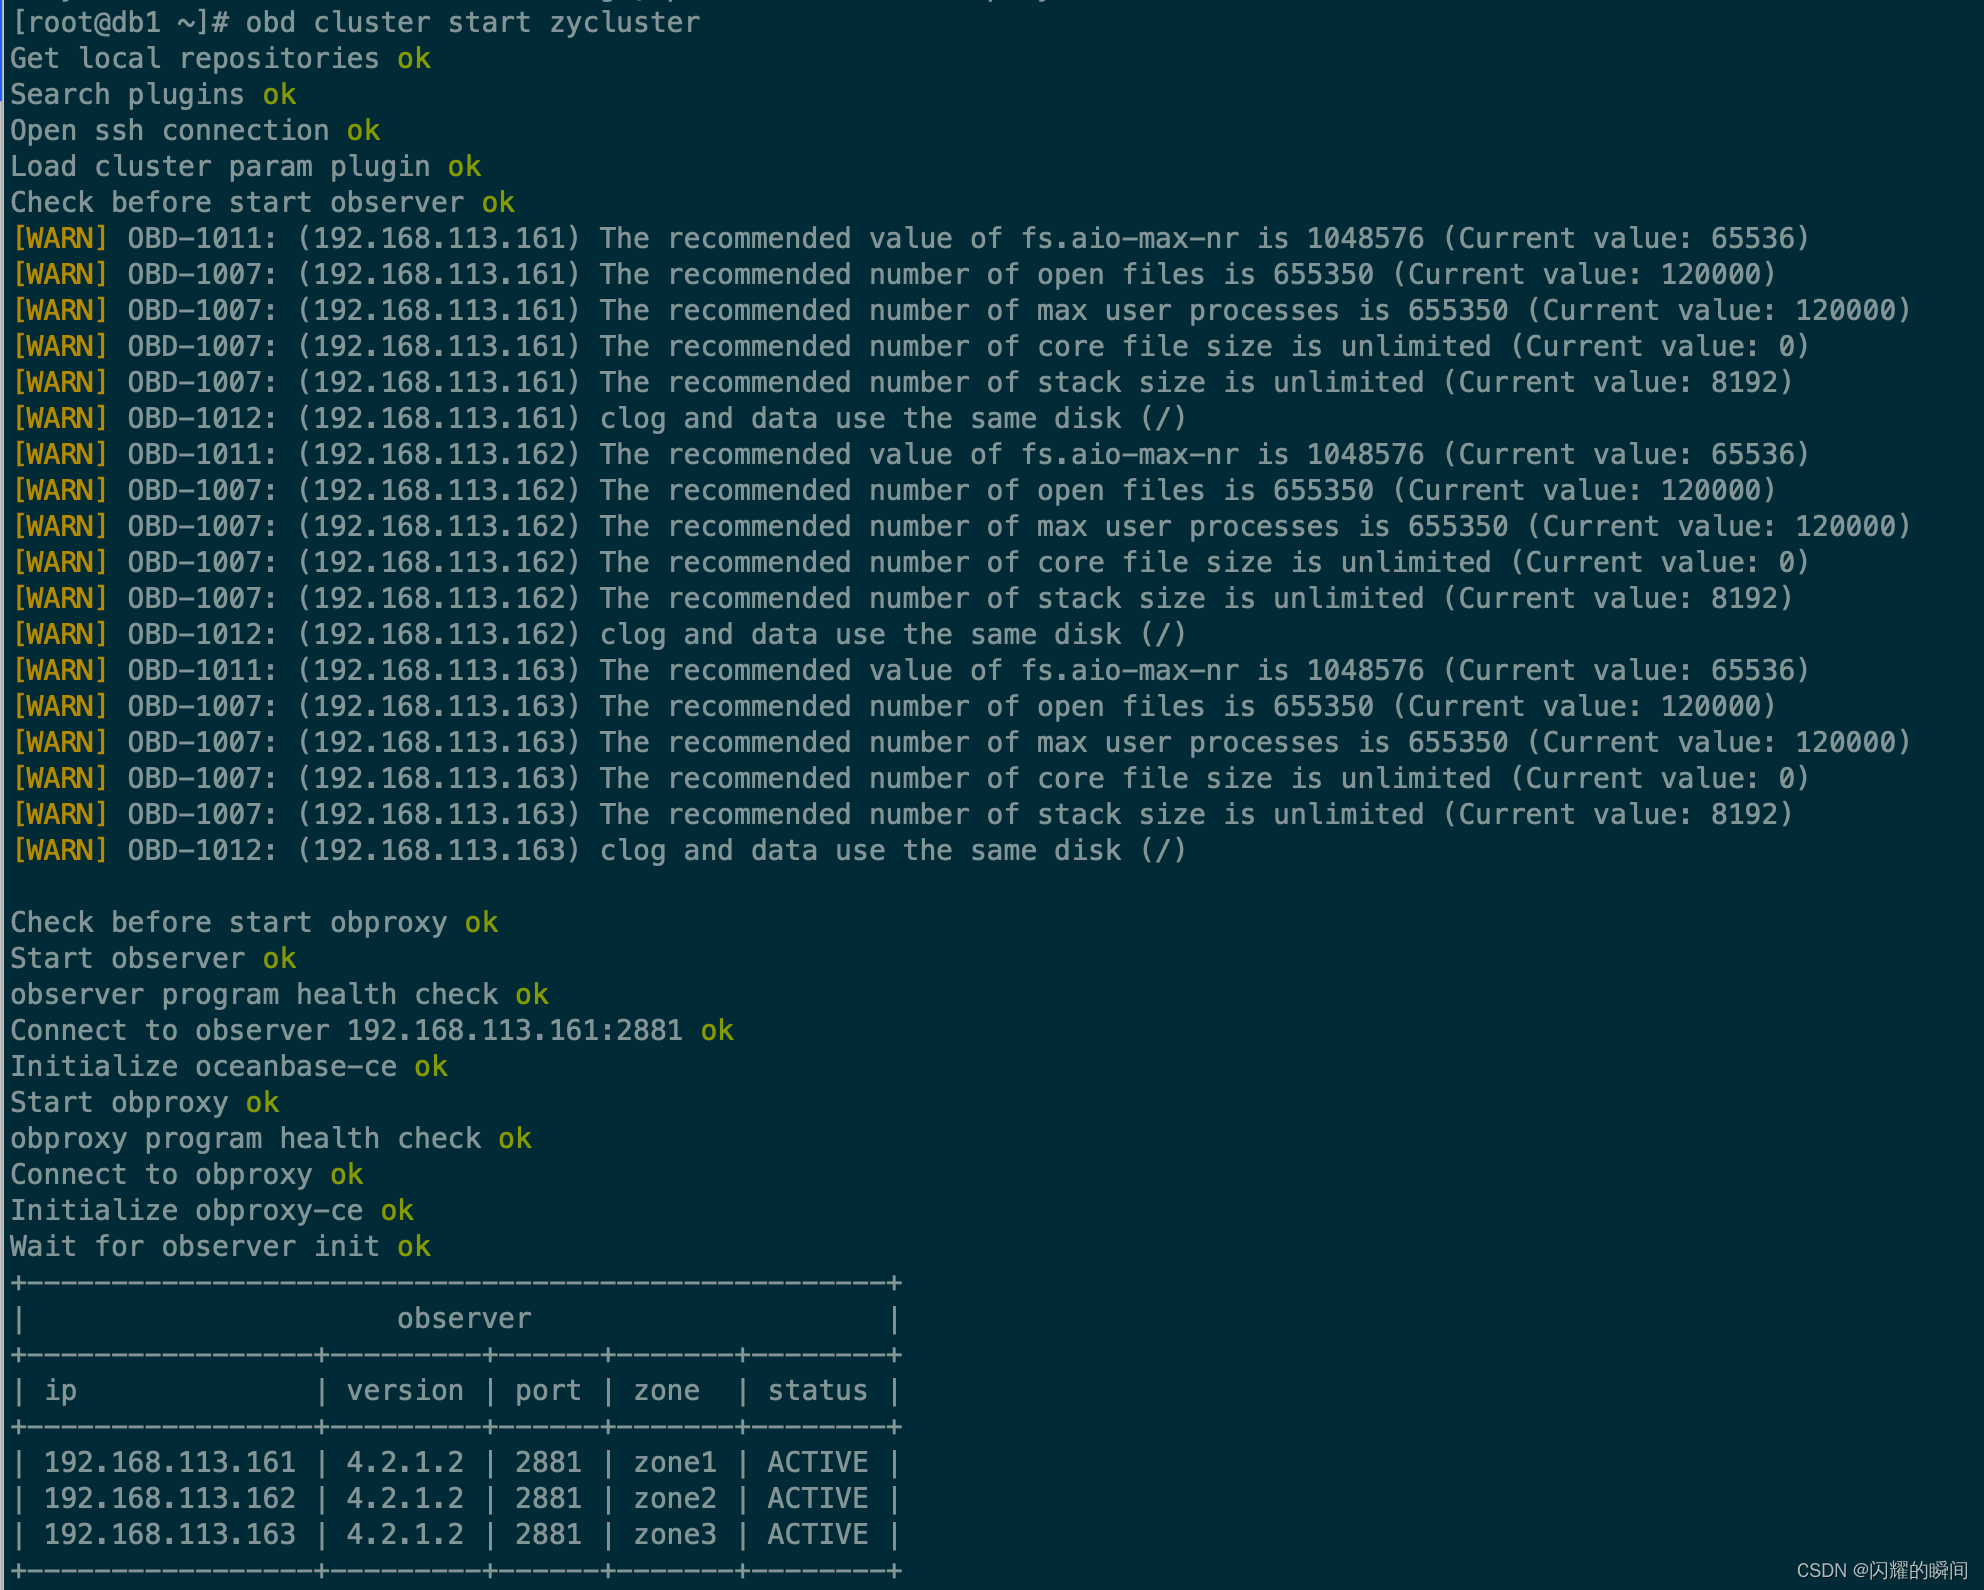This screenshot has width=1984, height=1590.
Task: Click the 'observer' table title
Action: (464, 1318)
